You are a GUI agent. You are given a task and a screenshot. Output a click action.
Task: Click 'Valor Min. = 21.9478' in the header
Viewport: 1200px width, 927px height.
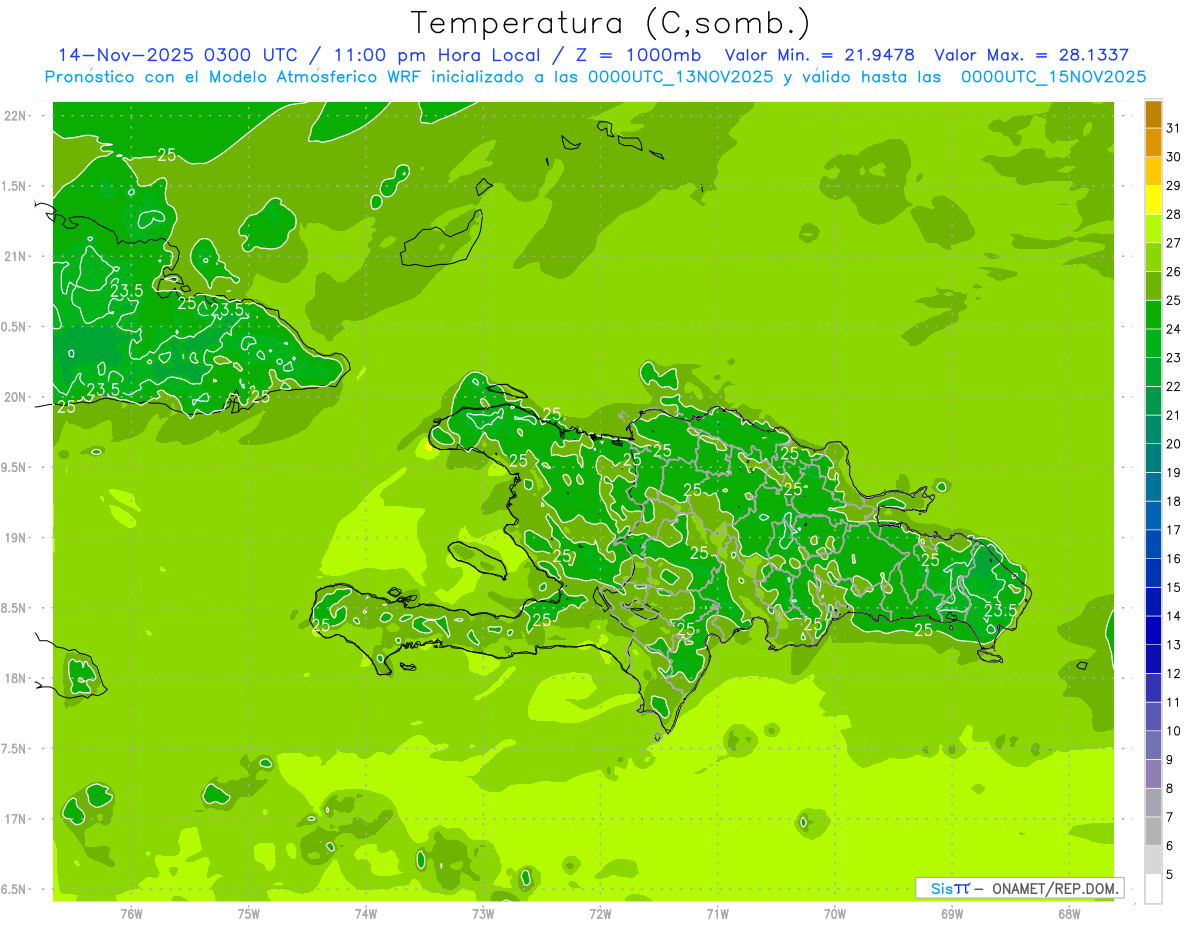click(x=820, y=55)
